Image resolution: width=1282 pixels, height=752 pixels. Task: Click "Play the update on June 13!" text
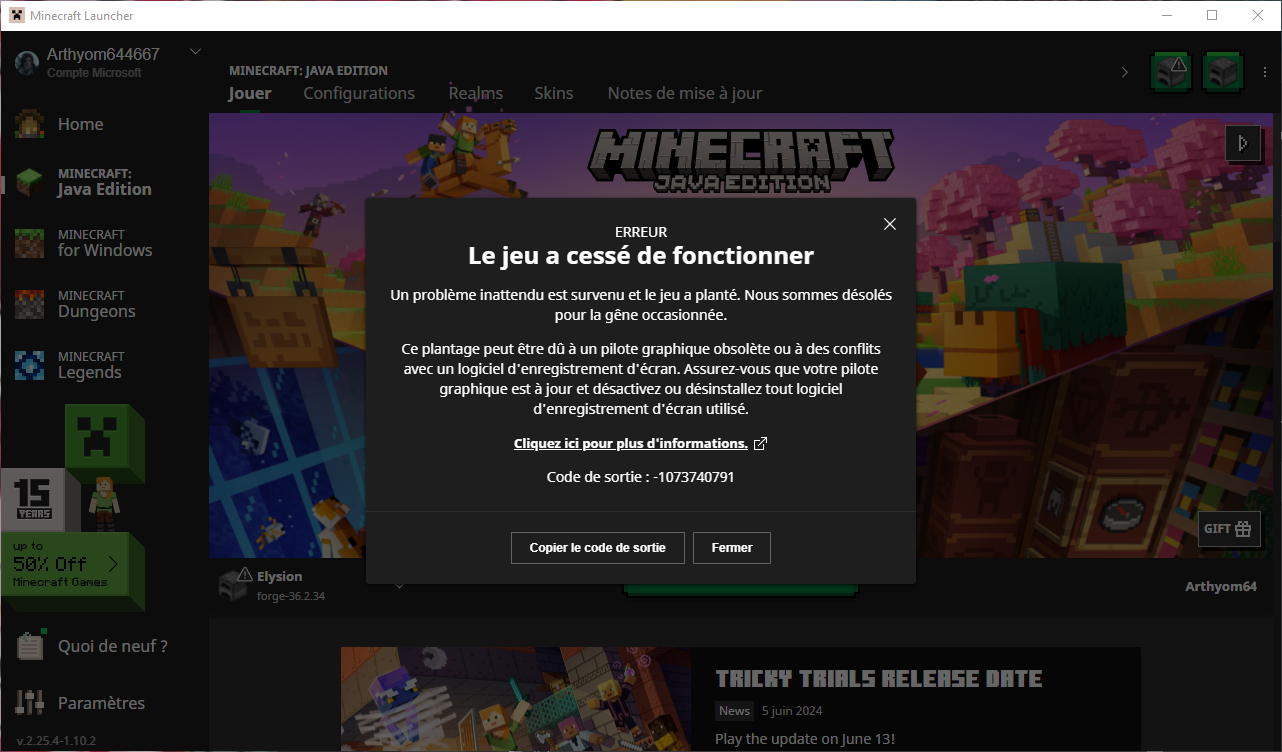(805, 739)
